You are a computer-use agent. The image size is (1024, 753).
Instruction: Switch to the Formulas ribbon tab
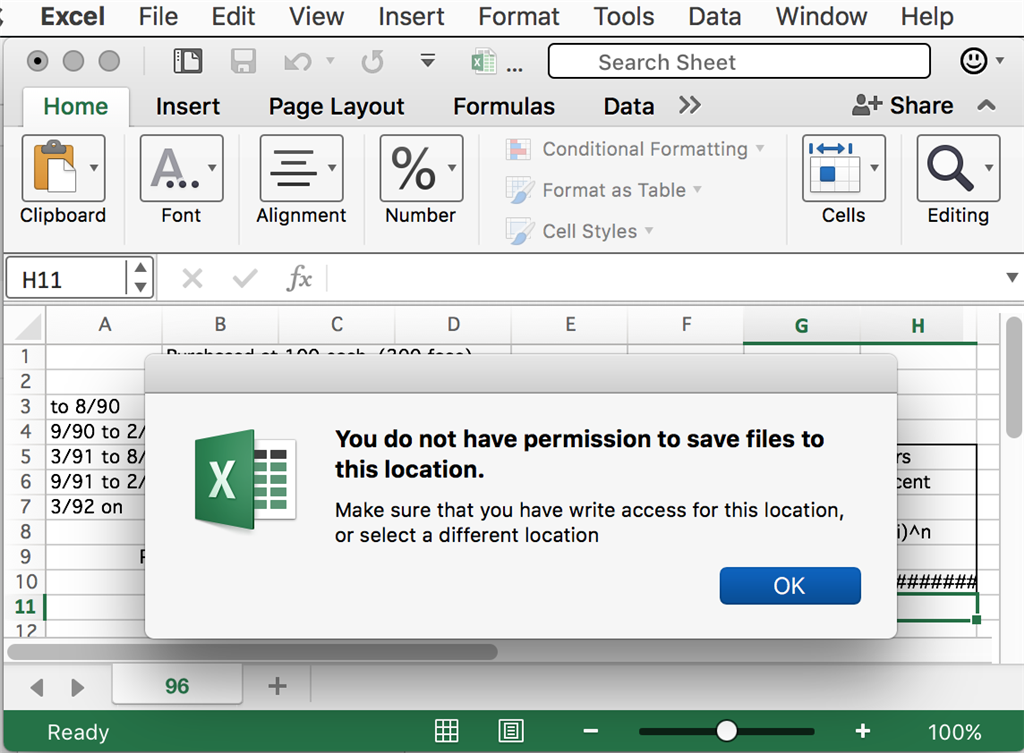pos(504,106)
